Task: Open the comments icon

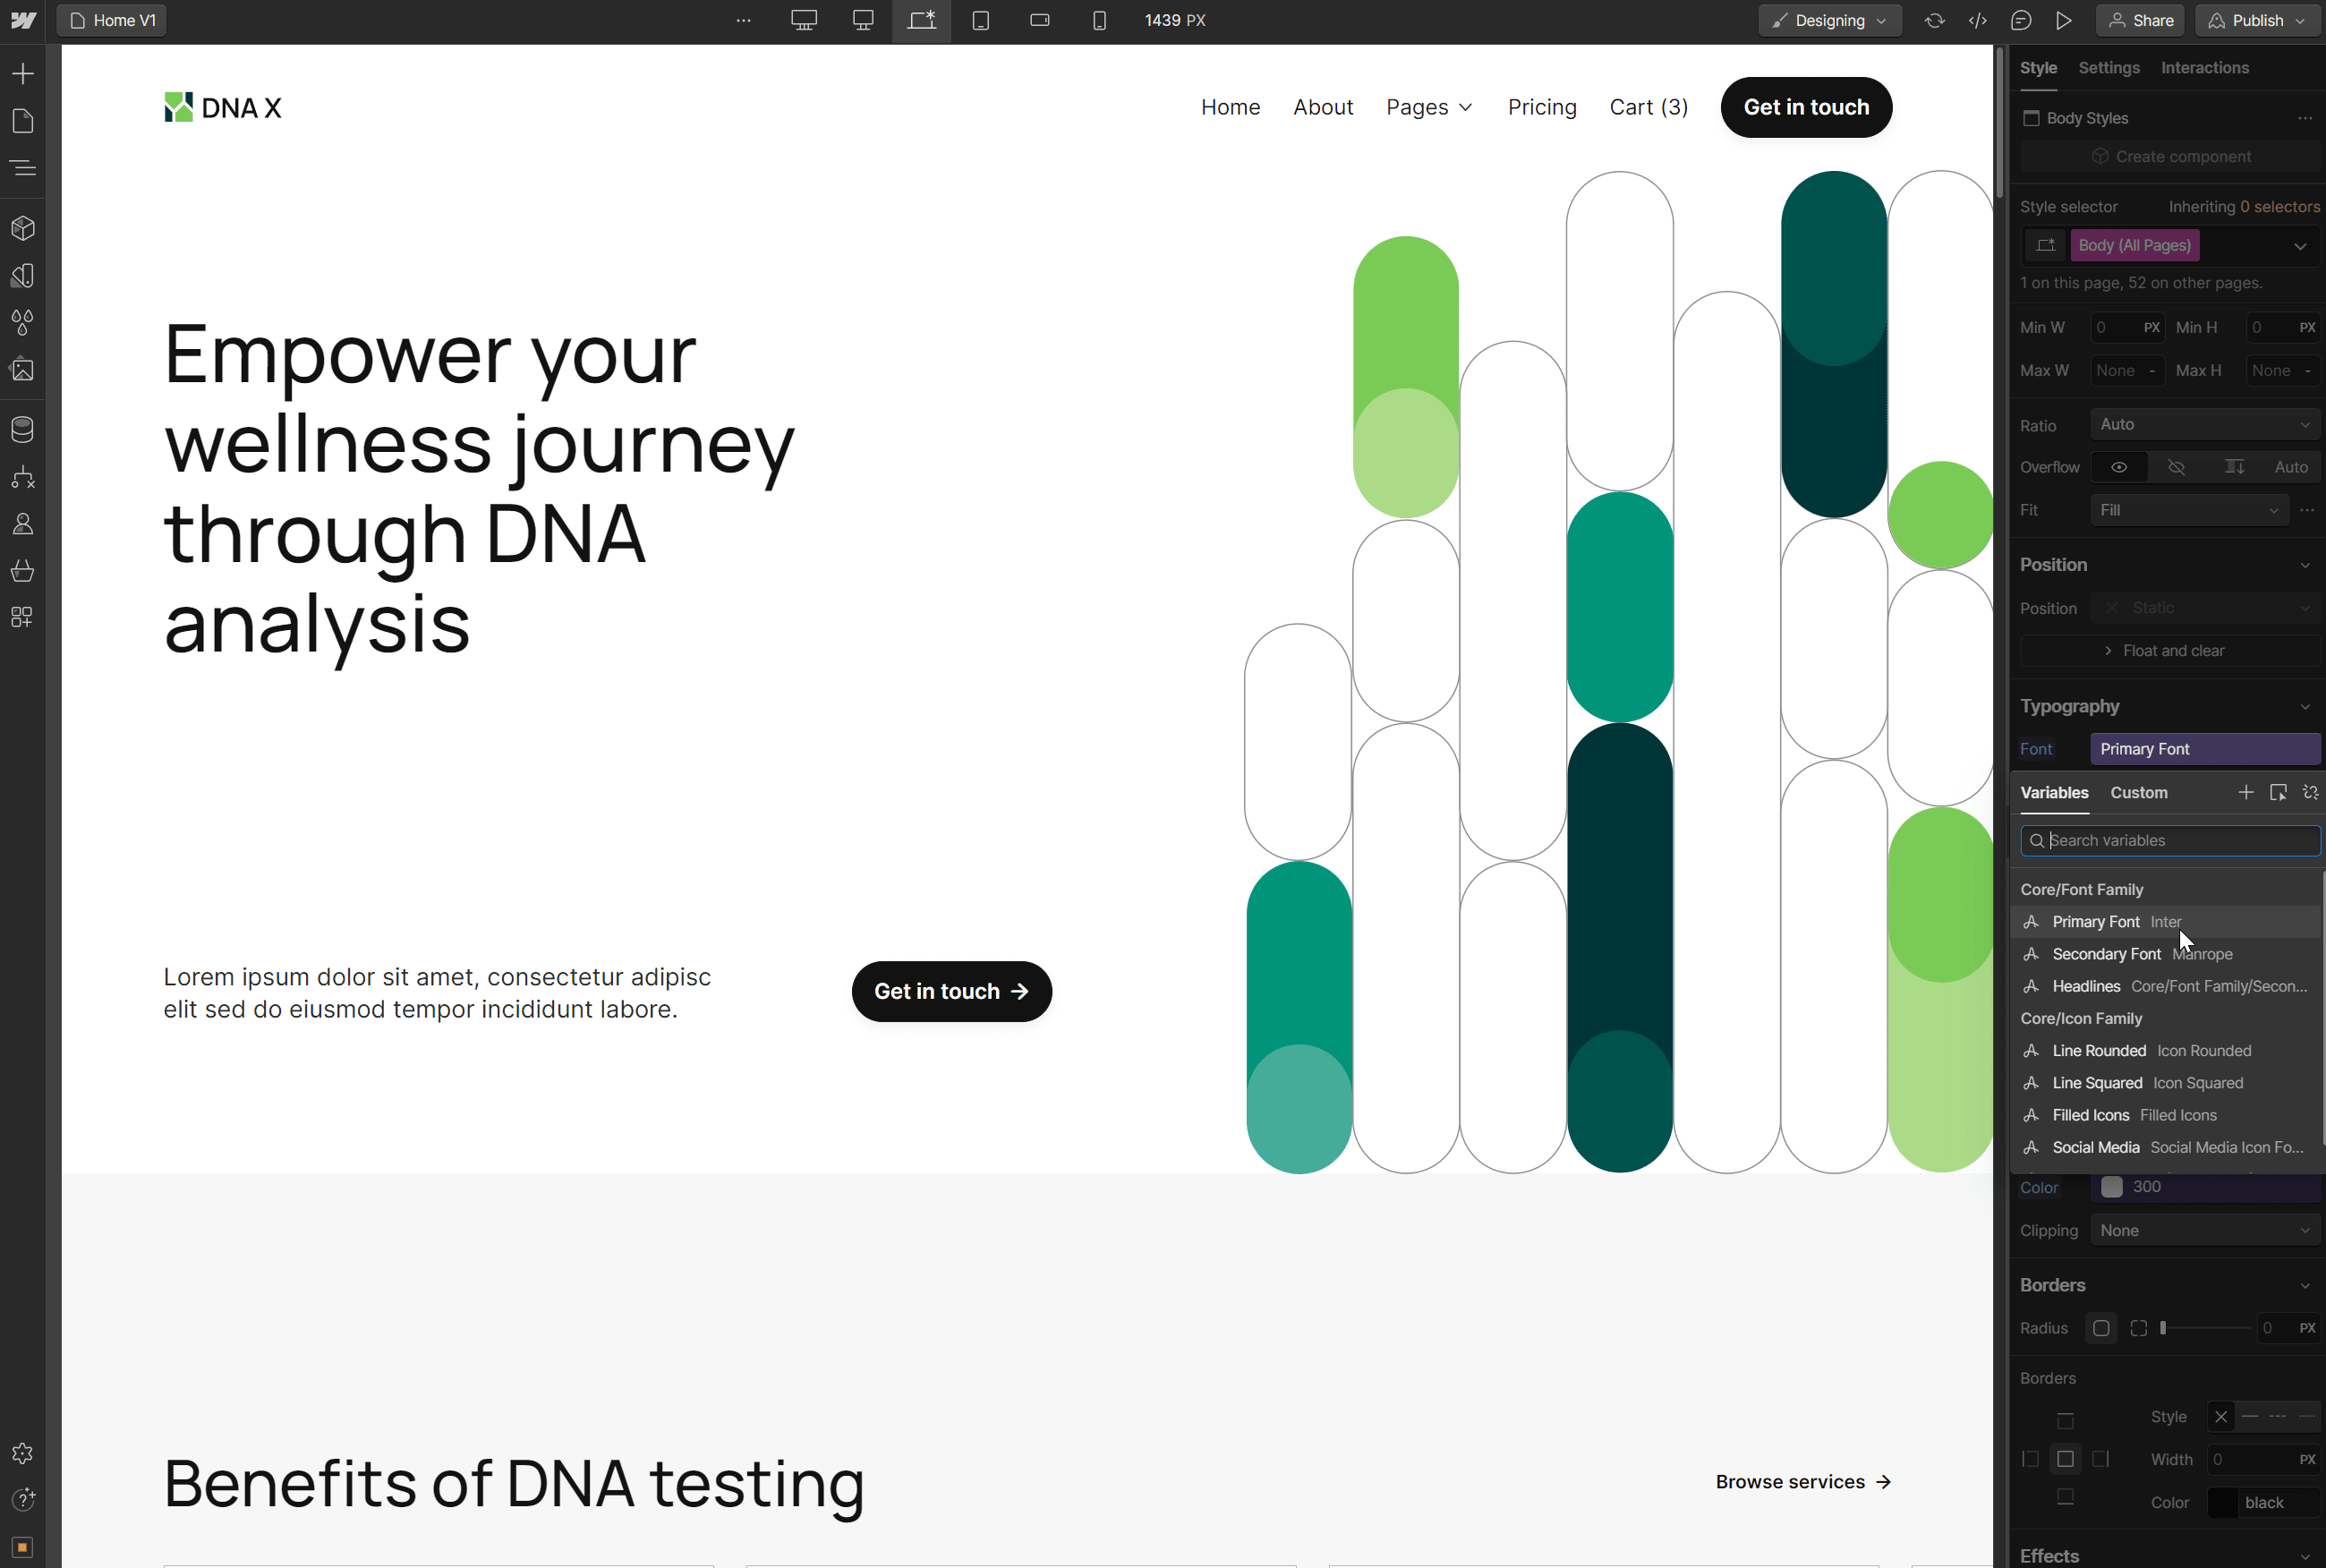Action: (x=2021, y=20)
